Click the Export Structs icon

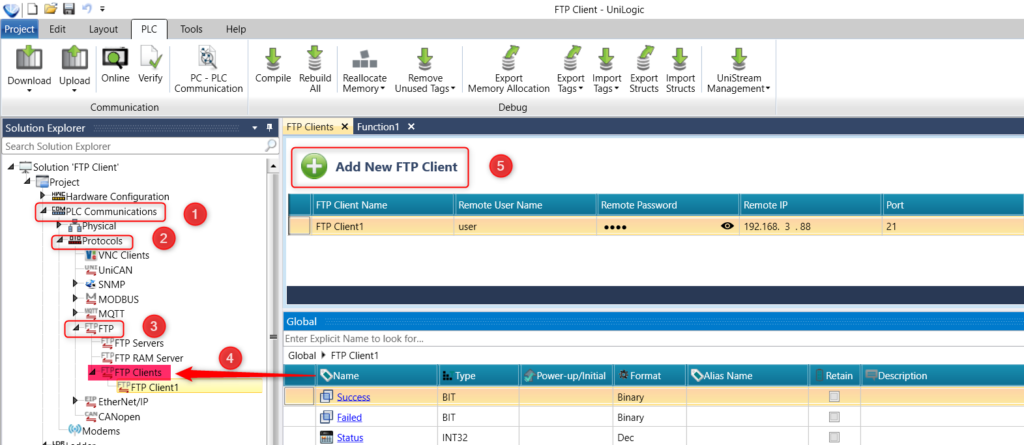point(643,58)
